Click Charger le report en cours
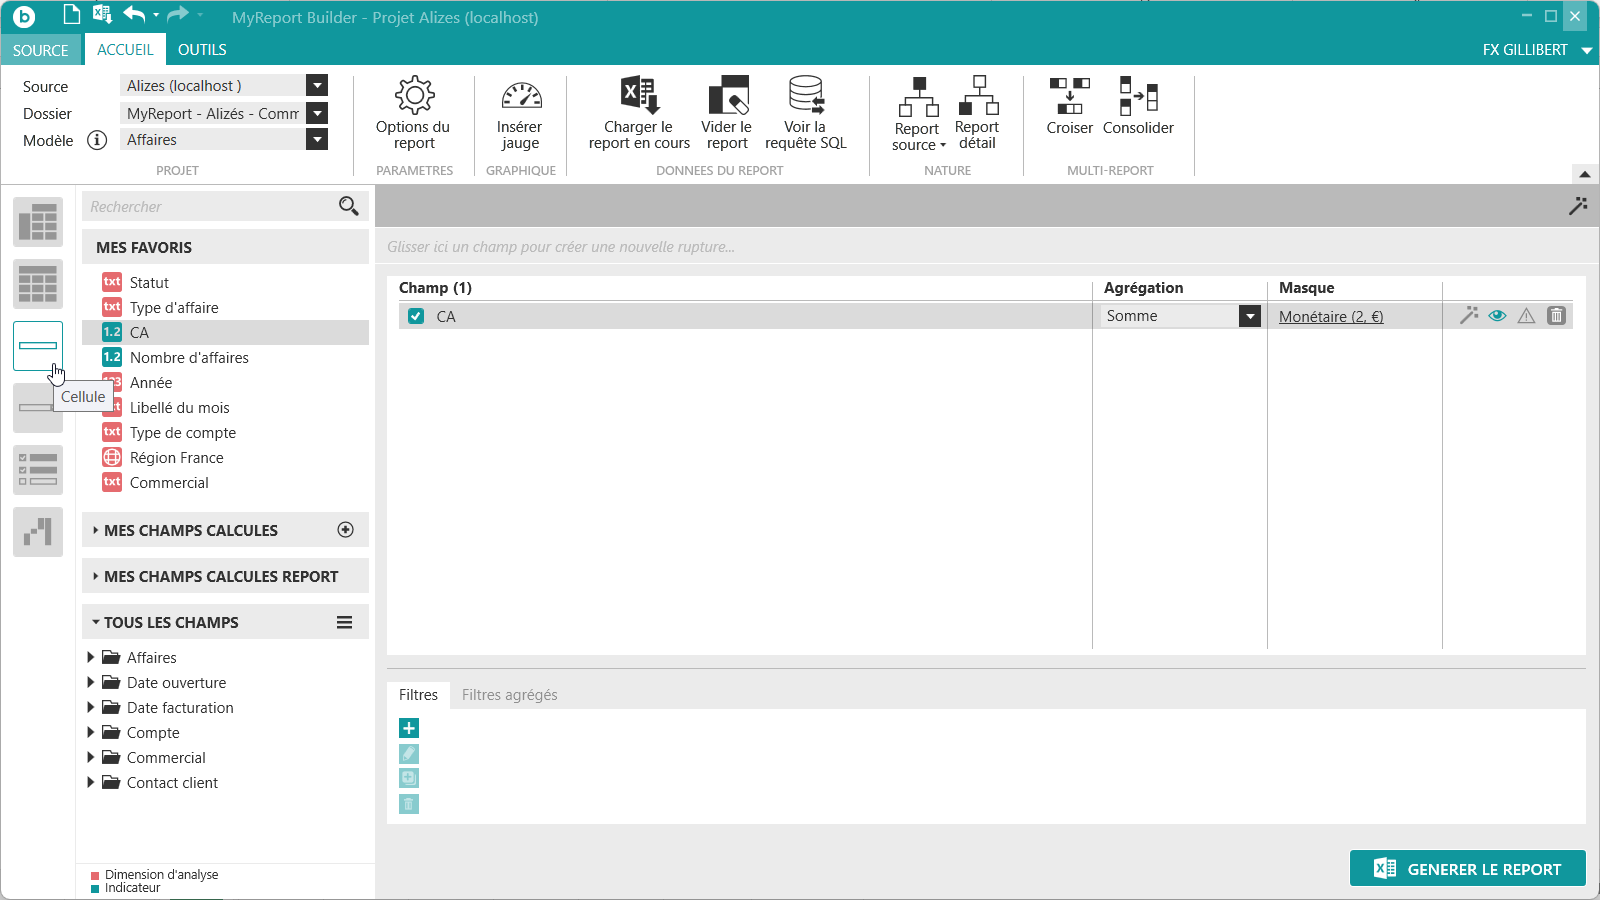The height and width of the screenshot is (900, 1600). (x=639, y=113)
